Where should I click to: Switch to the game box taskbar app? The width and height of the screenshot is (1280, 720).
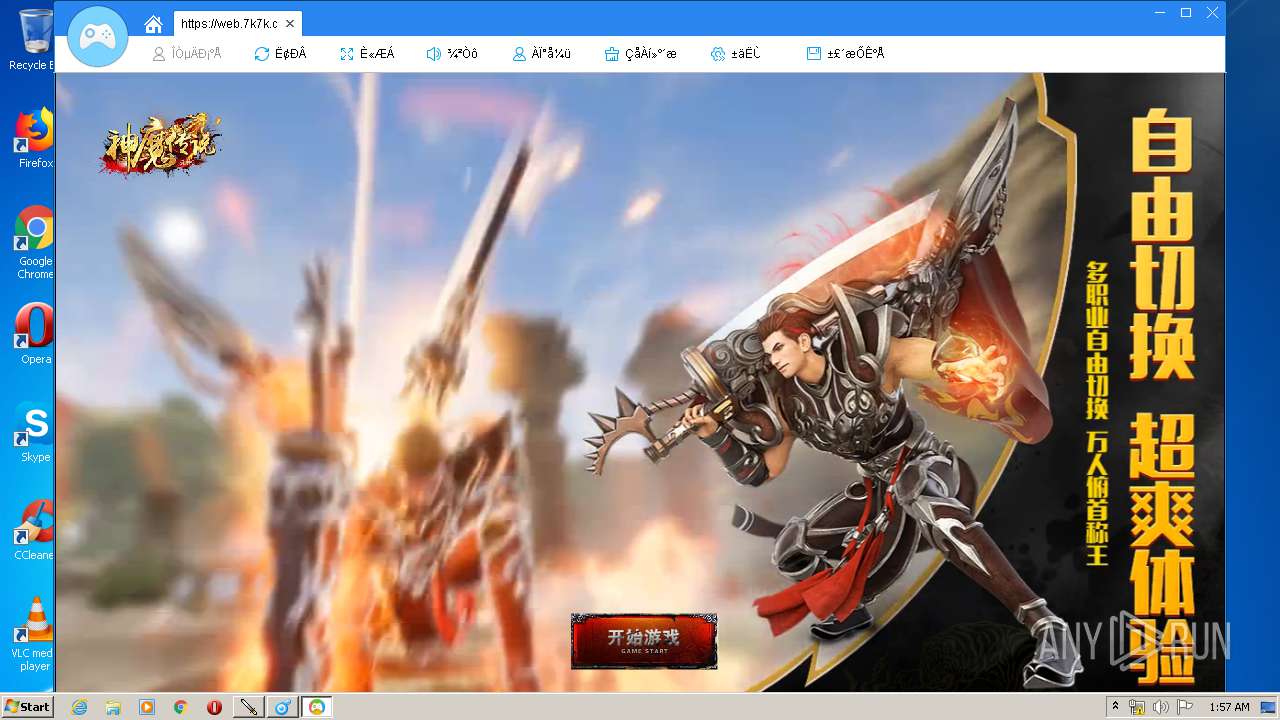click(317, 707)
